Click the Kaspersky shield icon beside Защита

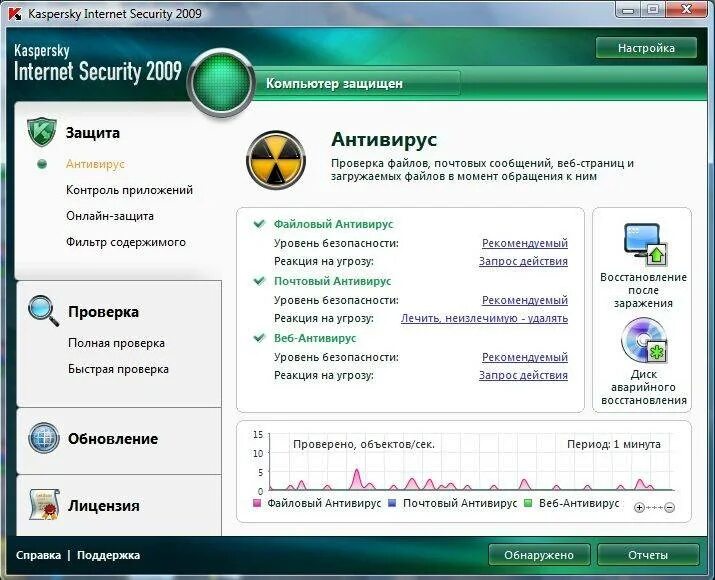[41, 132]
